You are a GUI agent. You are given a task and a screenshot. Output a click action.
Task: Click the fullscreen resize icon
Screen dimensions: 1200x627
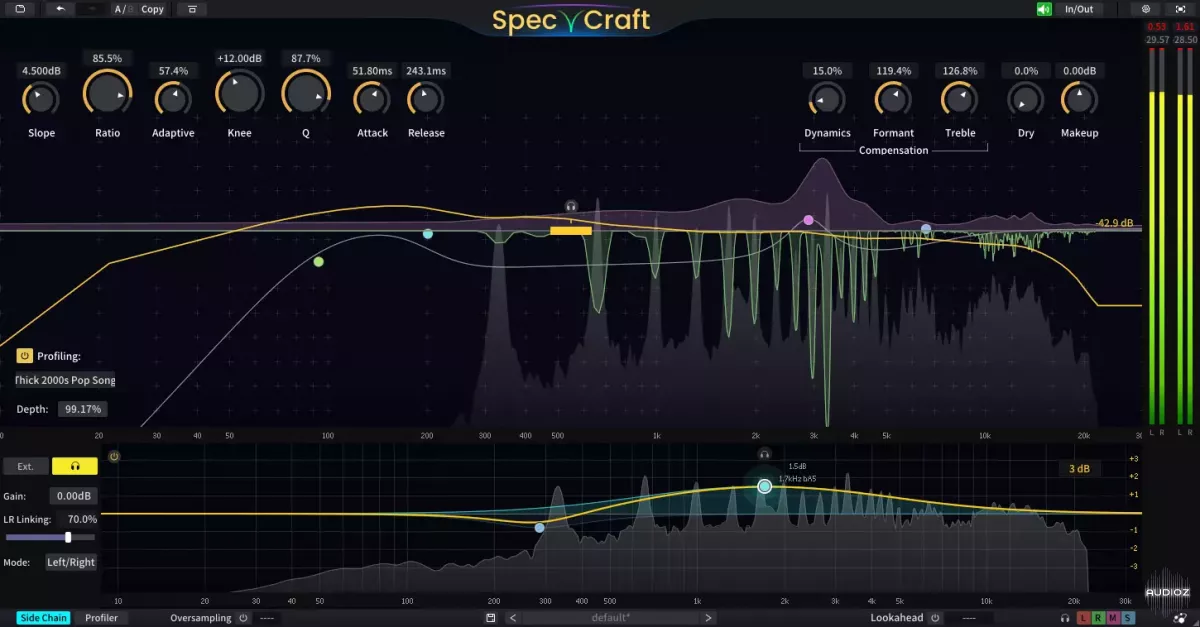tap(1179, 9)
